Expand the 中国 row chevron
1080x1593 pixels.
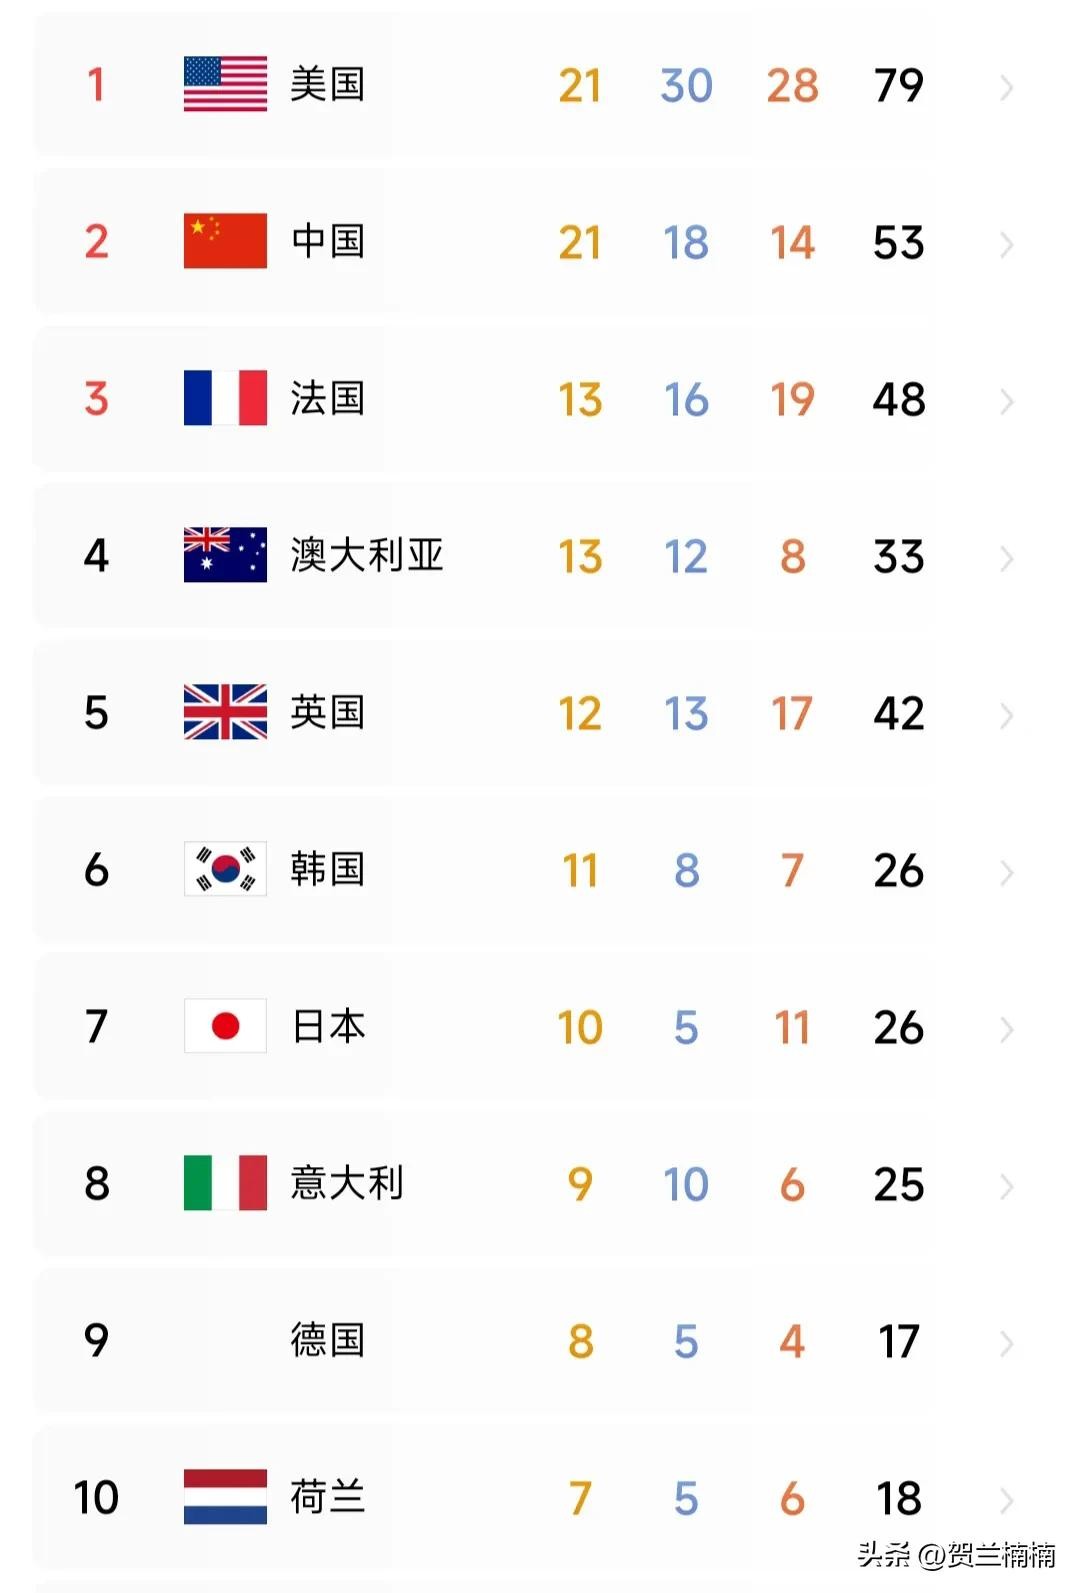click(1006, 245)
